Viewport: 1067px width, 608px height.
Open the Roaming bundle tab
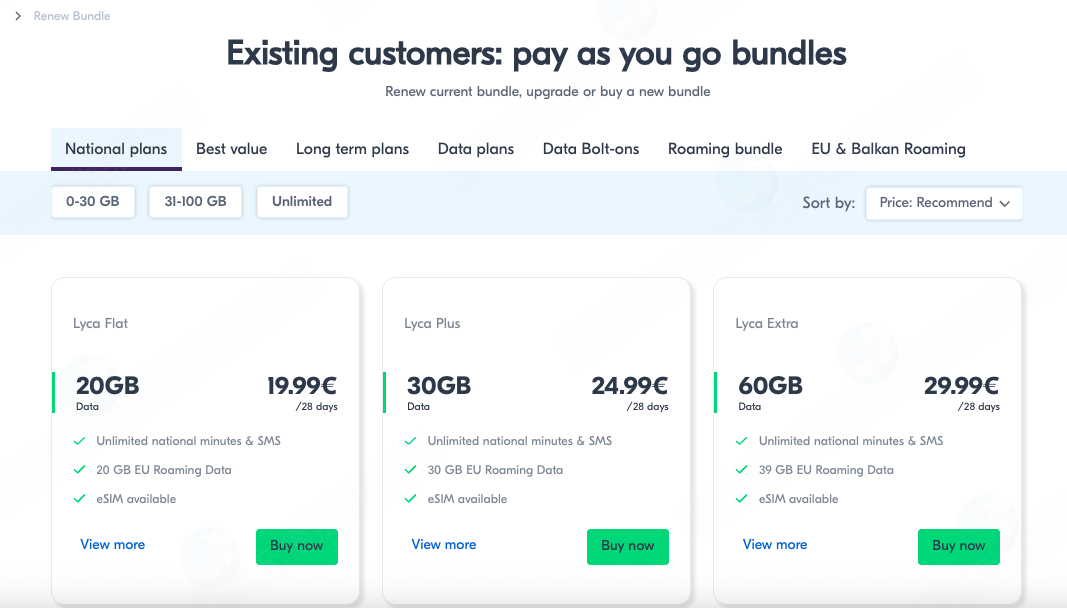pyautogui.click(x=725, y=149)
